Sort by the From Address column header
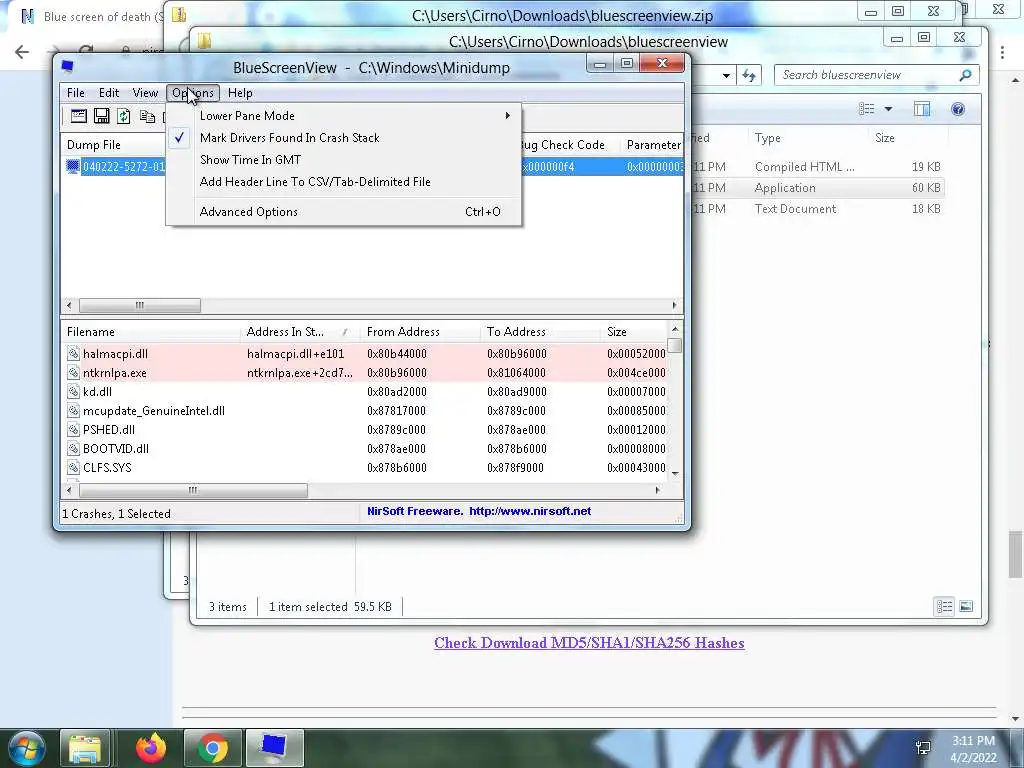The image size is (1024, 768). click(x=420, y=332)
